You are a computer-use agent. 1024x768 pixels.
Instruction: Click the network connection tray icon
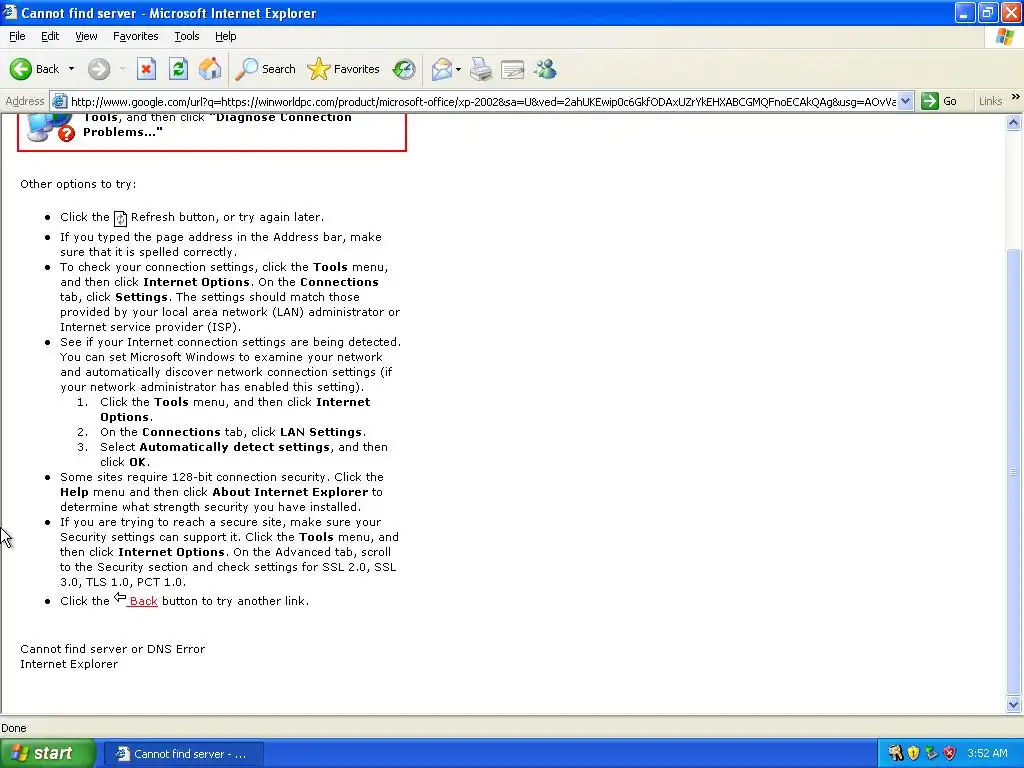(x=931, y=754)
